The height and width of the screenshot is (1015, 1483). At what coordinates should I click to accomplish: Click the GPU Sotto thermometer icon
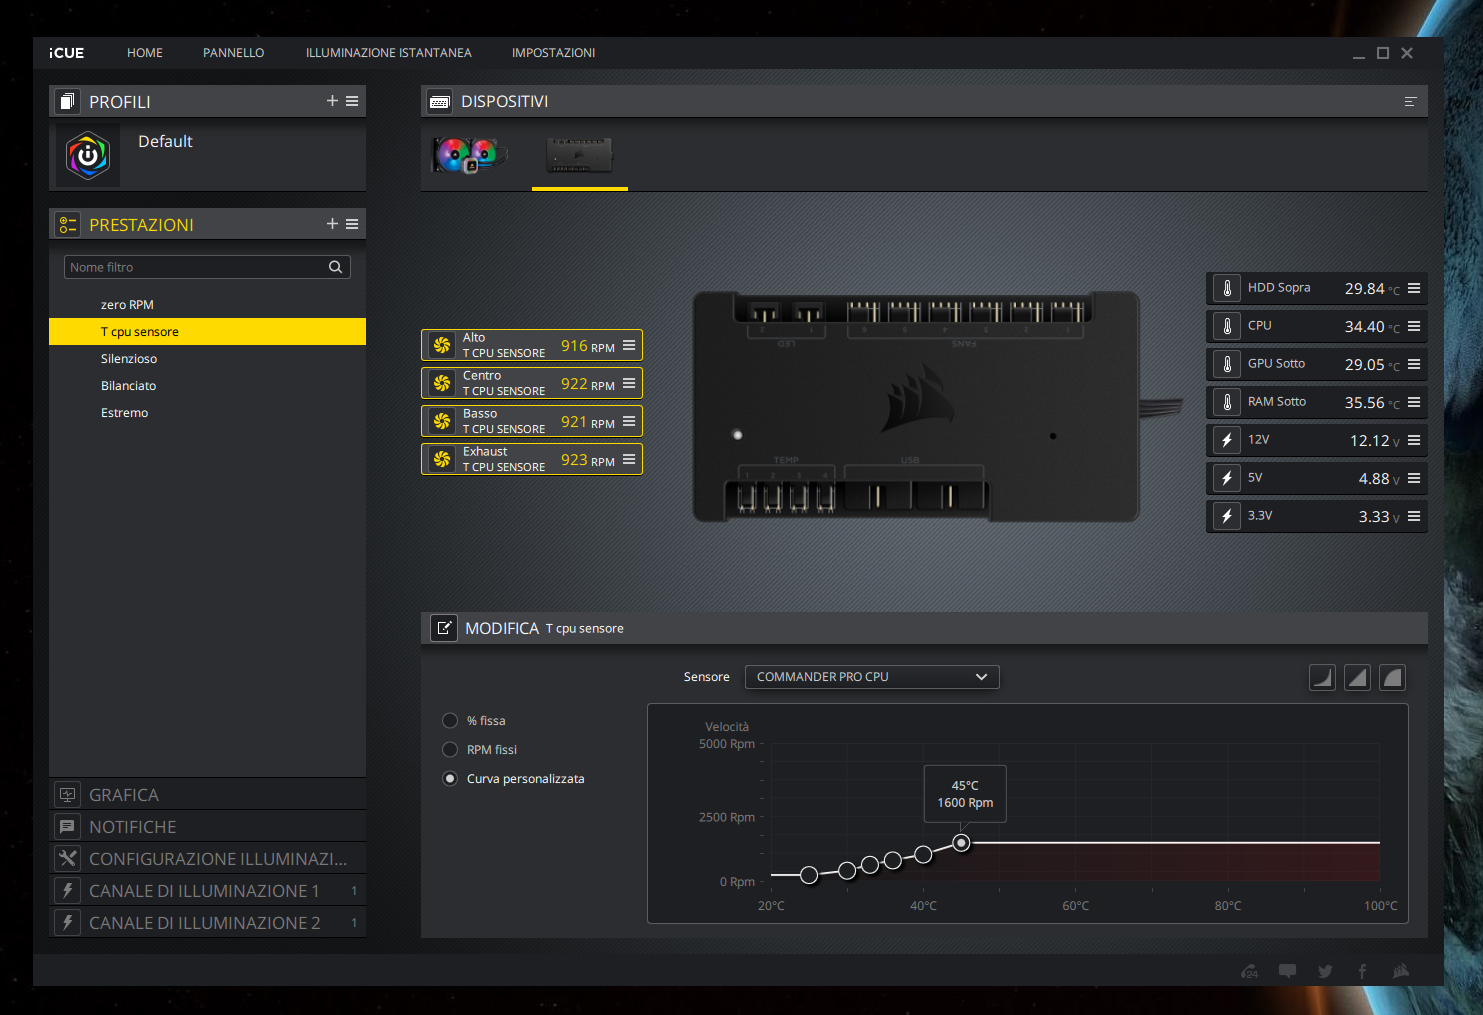(1227, 364)
